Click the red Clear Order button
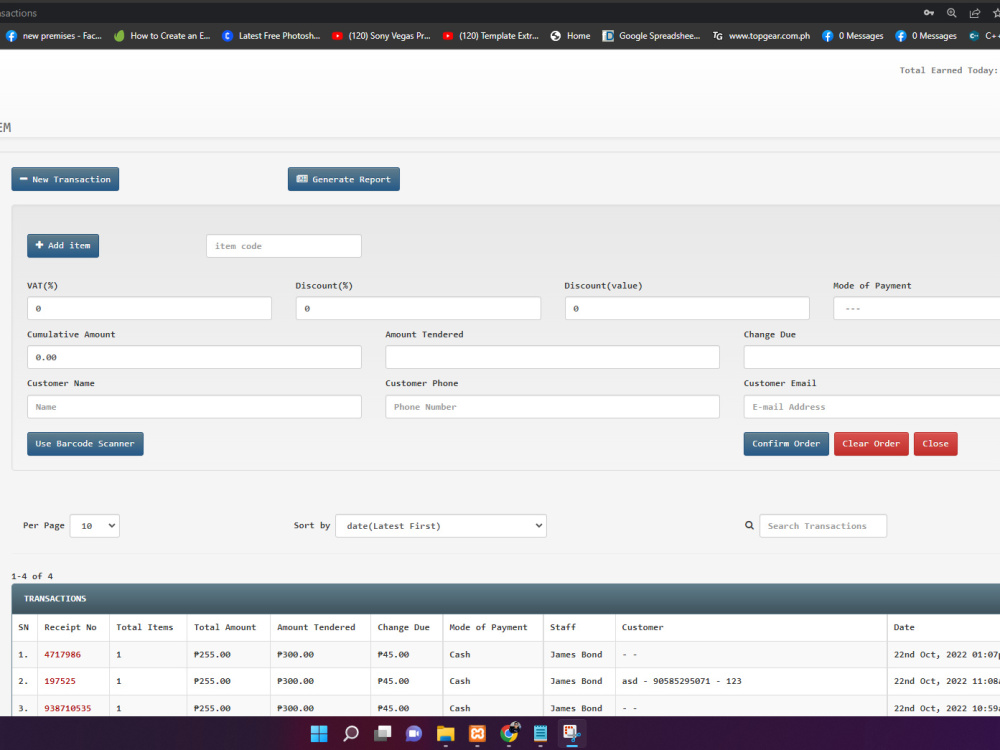The image size is (1000, 750). click(871, 444)
